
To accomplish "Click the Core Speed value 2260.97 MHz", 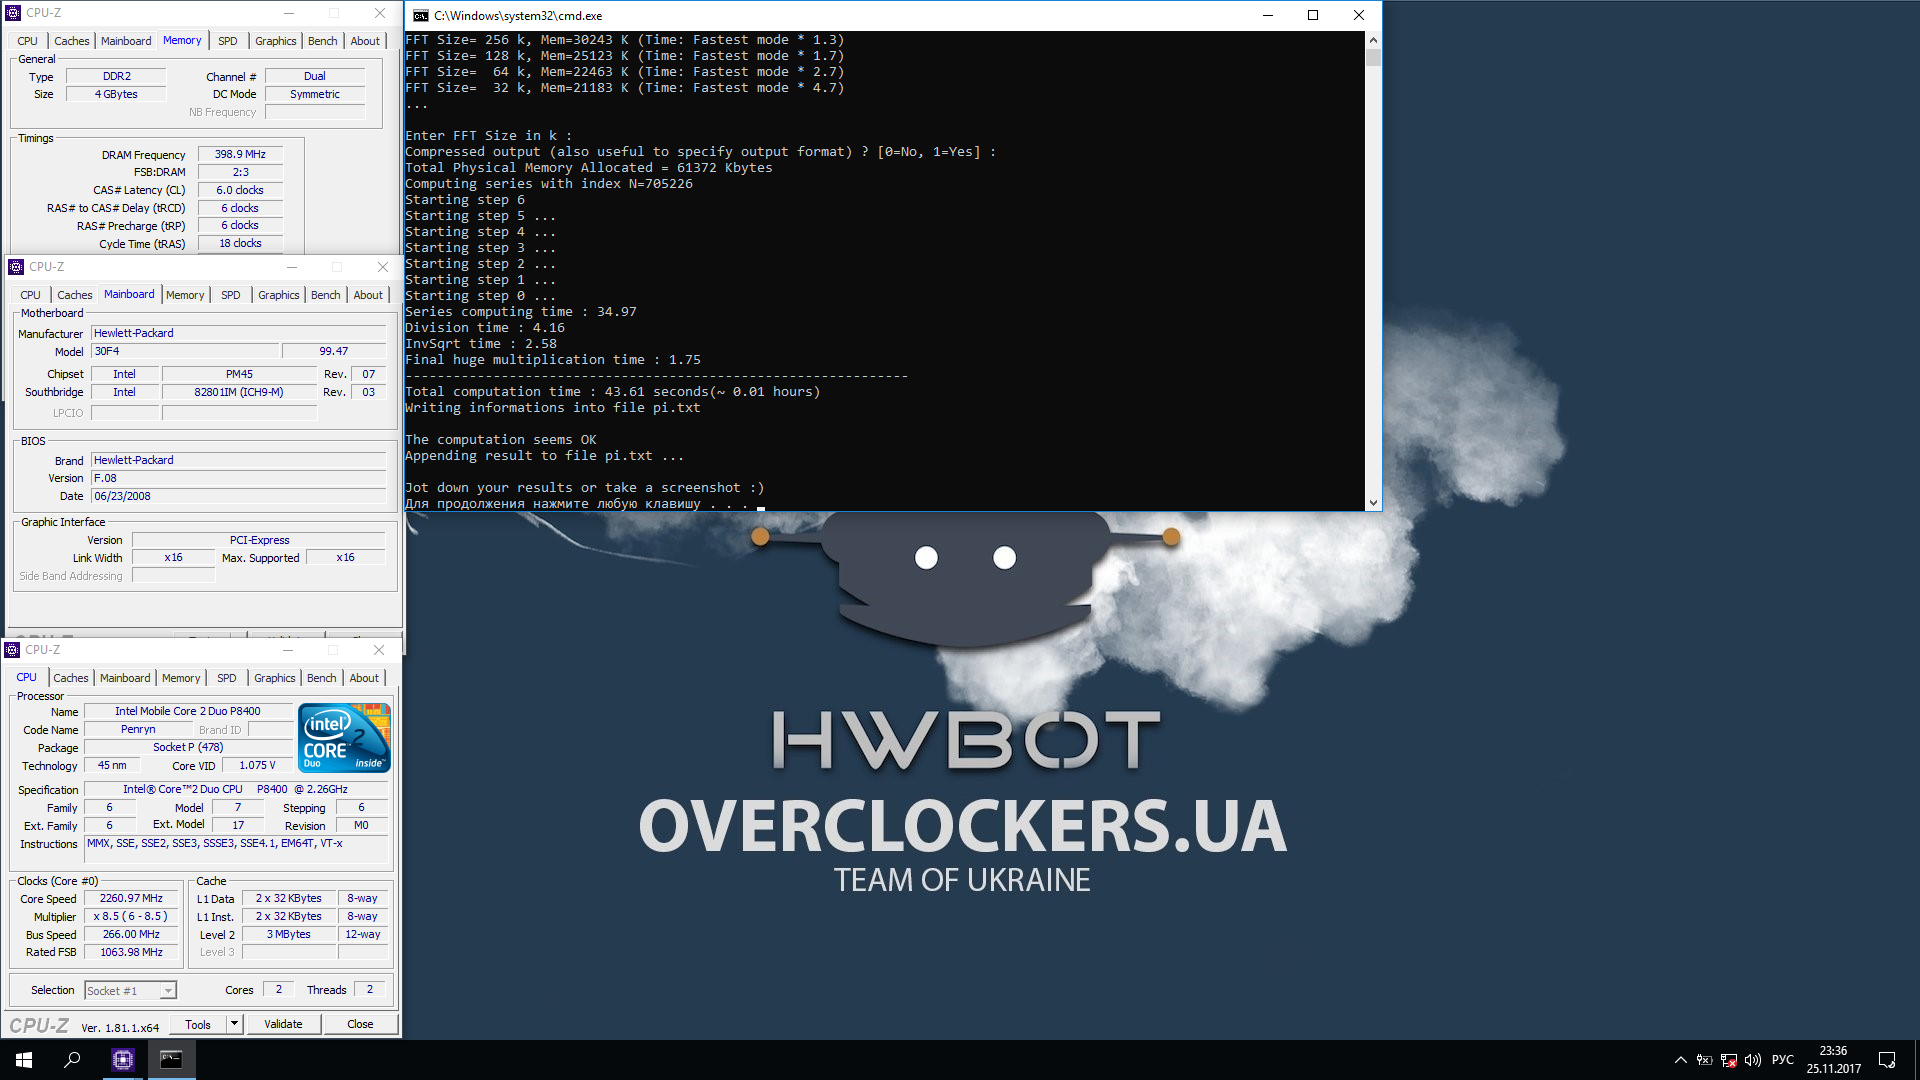I will pos(131,899).
